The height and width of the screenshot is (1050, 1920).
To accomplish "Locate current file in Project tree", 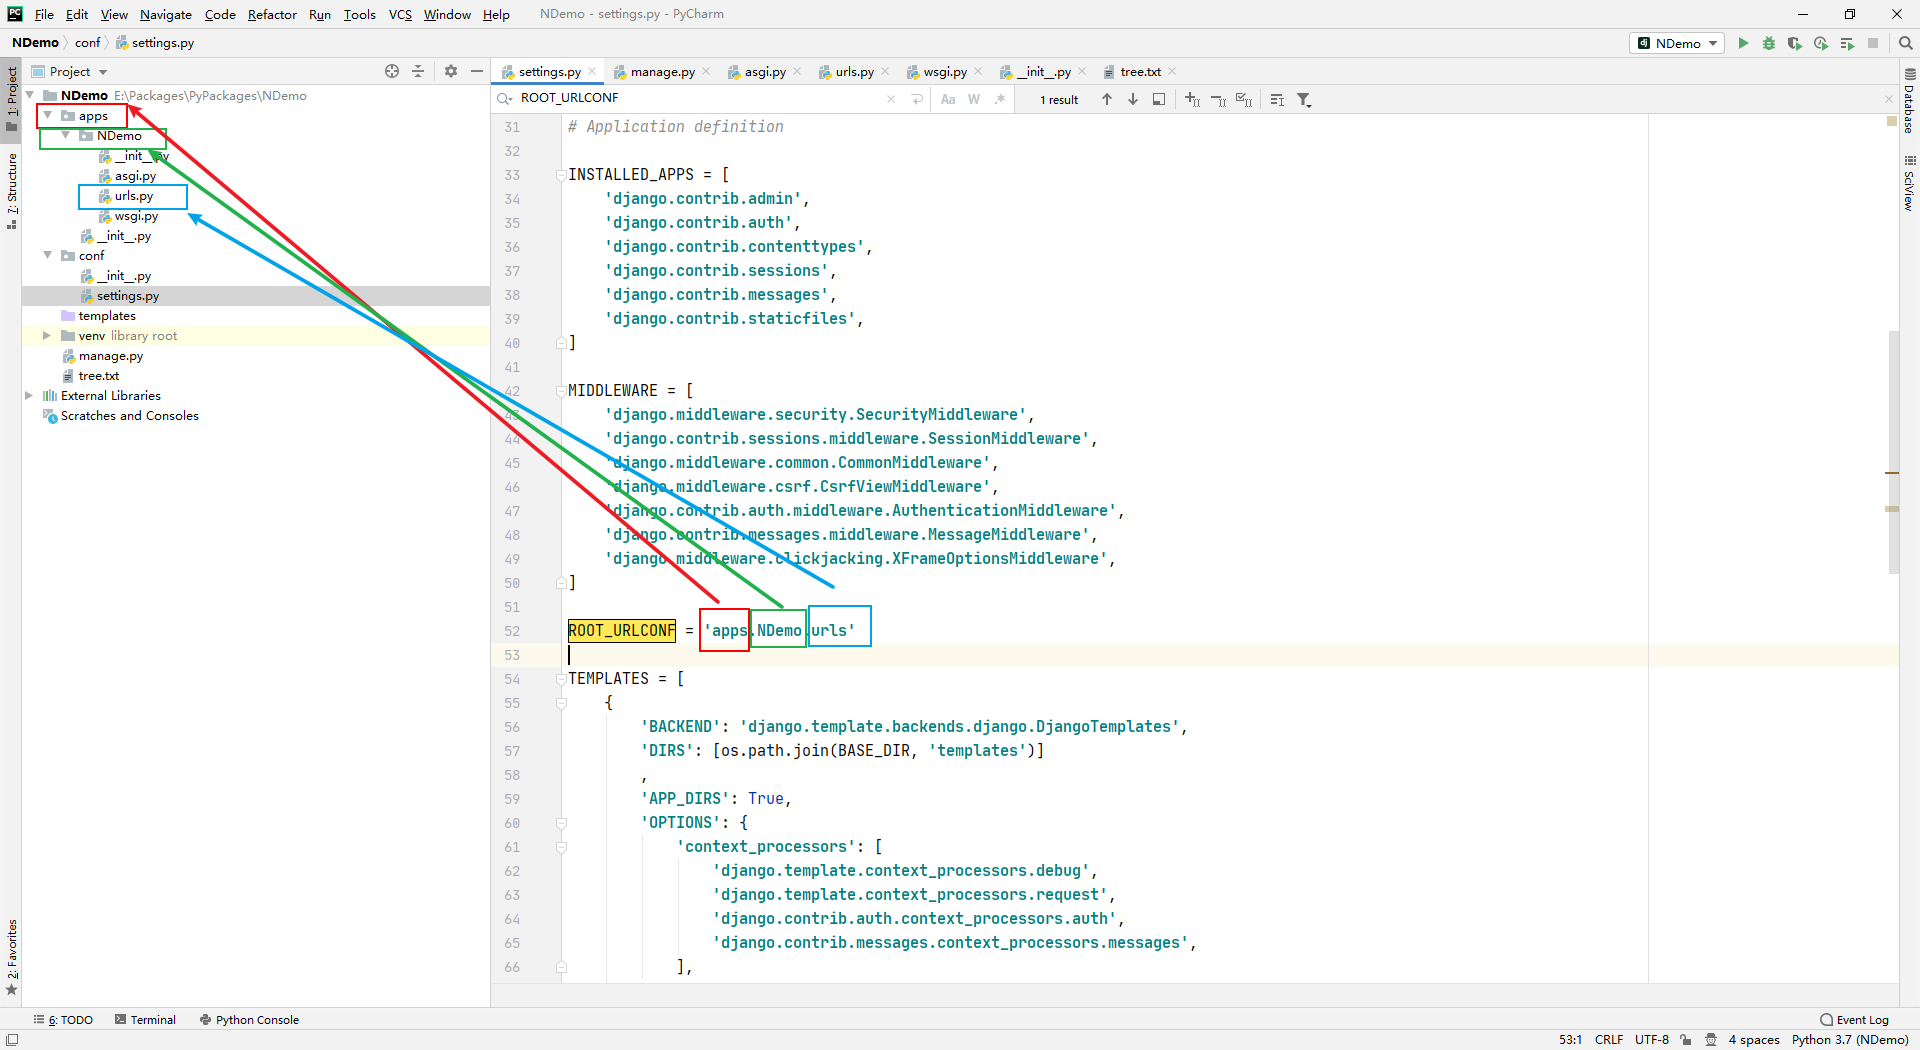I will (392, 71).
